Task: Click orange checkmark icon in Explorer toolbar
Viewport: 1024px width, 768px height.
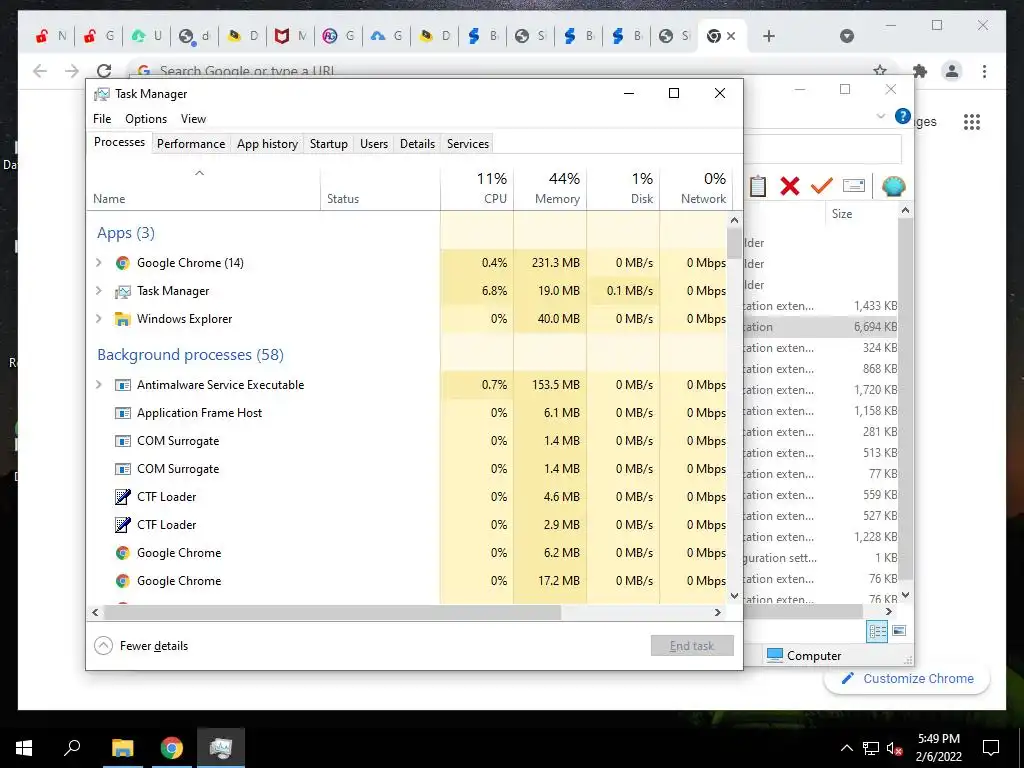Action: [x=821, y=187]
